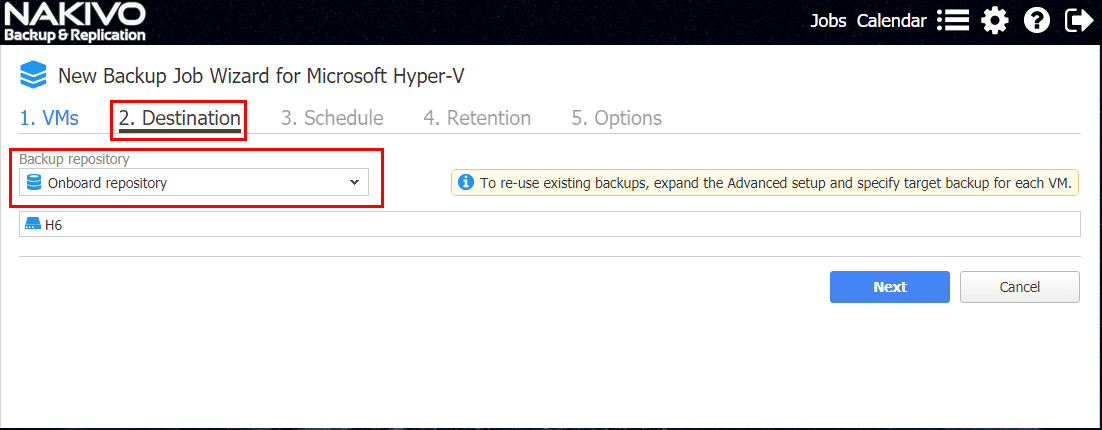Open Calendar in the top menu
Image resolution: width=1102 pixels, height=430 pixels.
click(x=891, y=21)
